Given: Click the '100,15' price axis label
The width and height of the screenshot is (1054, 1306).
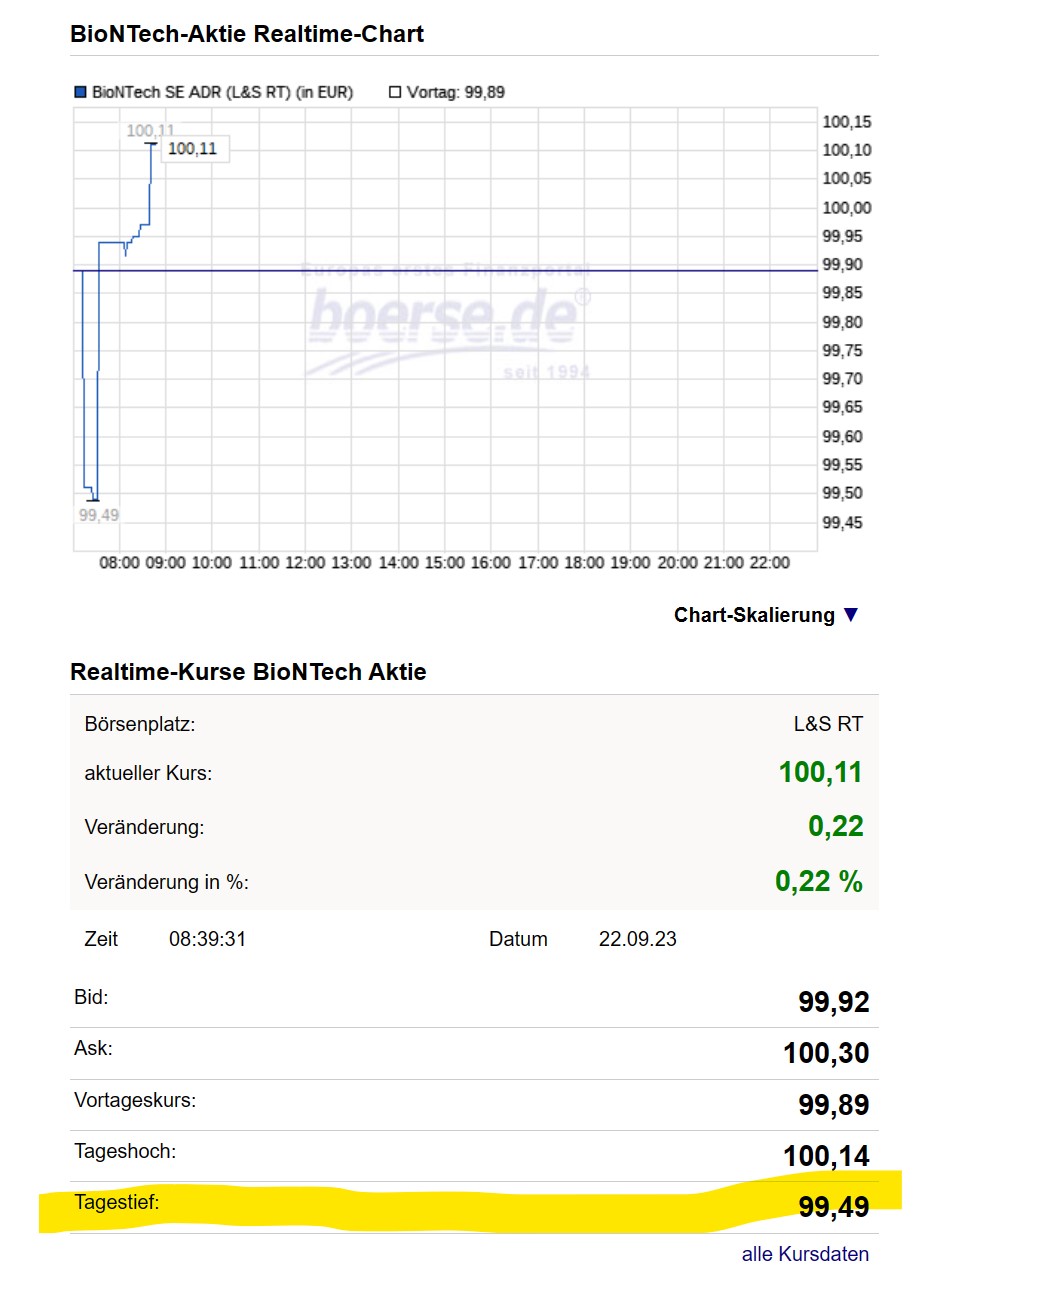Looking at the screenshot, I should click(x=847, y=122).
